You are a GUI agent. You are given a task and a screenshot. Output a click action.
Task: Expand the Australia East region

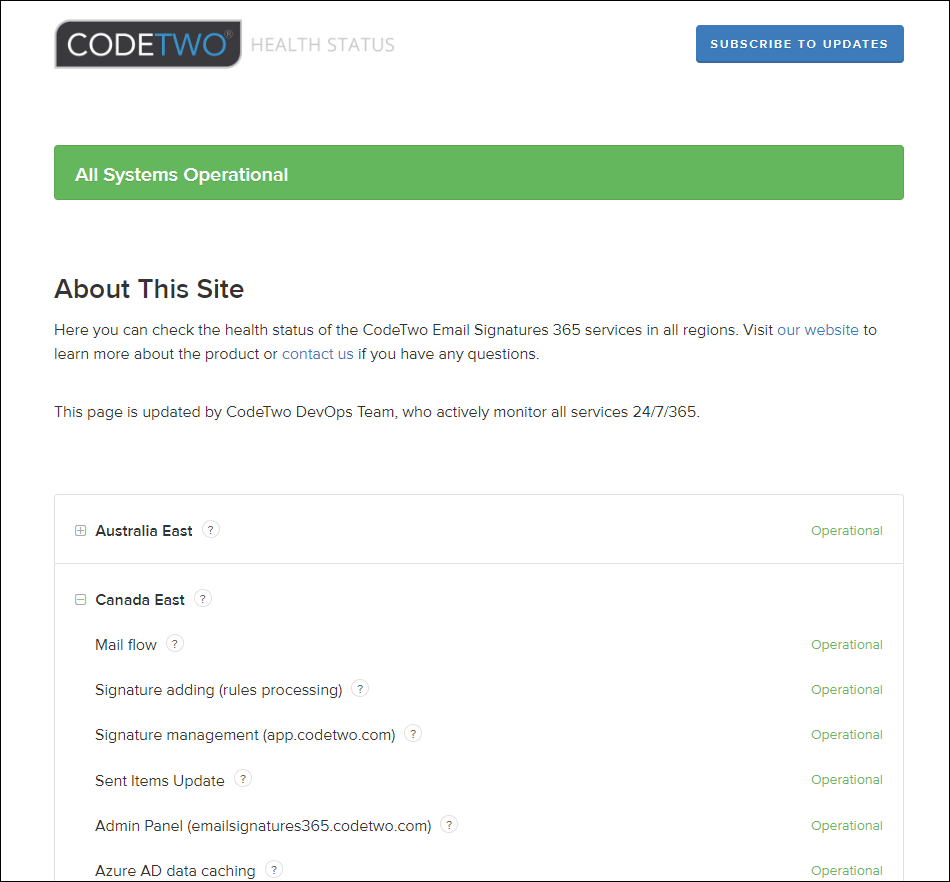point(80,531)
